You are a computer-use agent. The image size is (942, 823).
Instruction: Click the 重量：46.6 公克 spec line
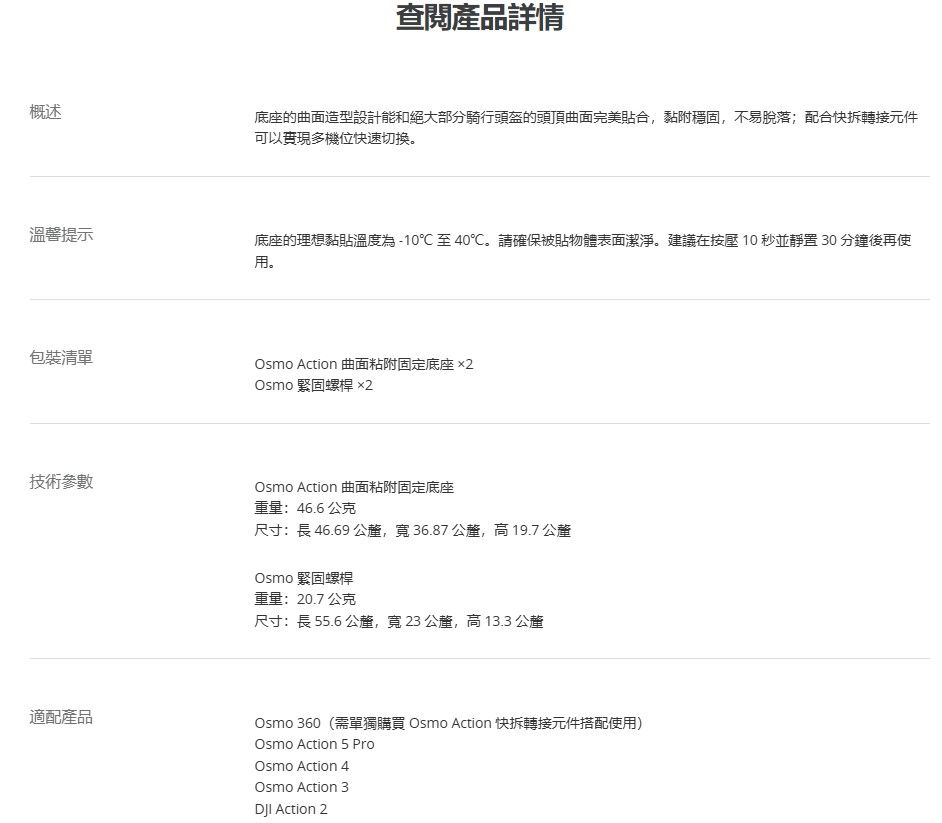pyautogui.click(x=305, y=509)
